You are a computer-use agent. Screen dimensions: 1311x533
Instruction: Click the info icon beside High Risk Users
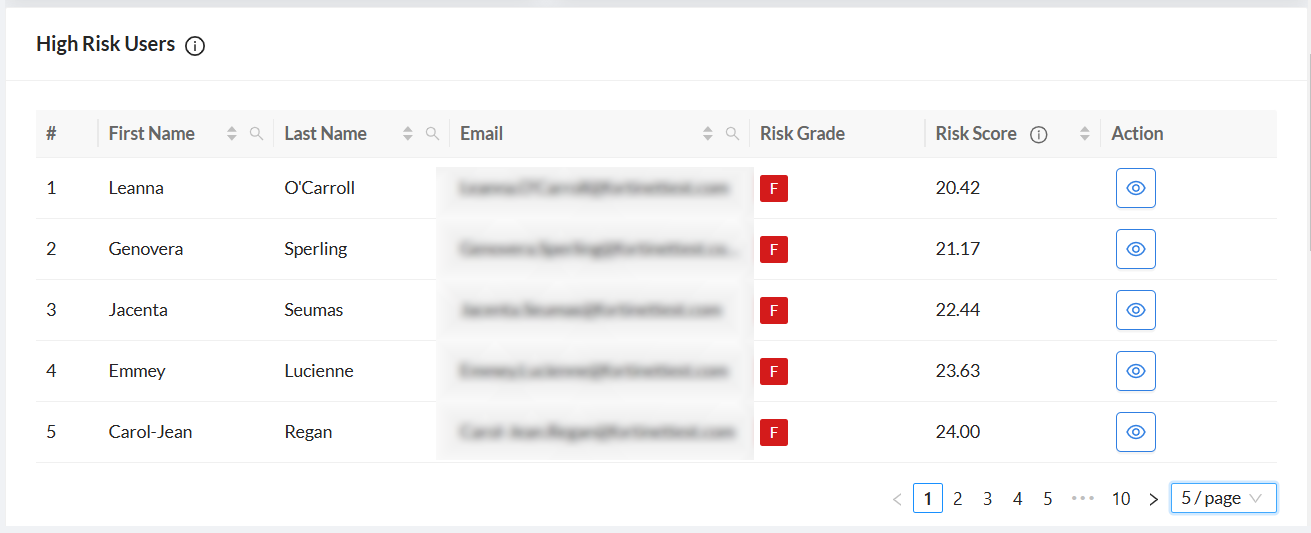click(195, 46)
